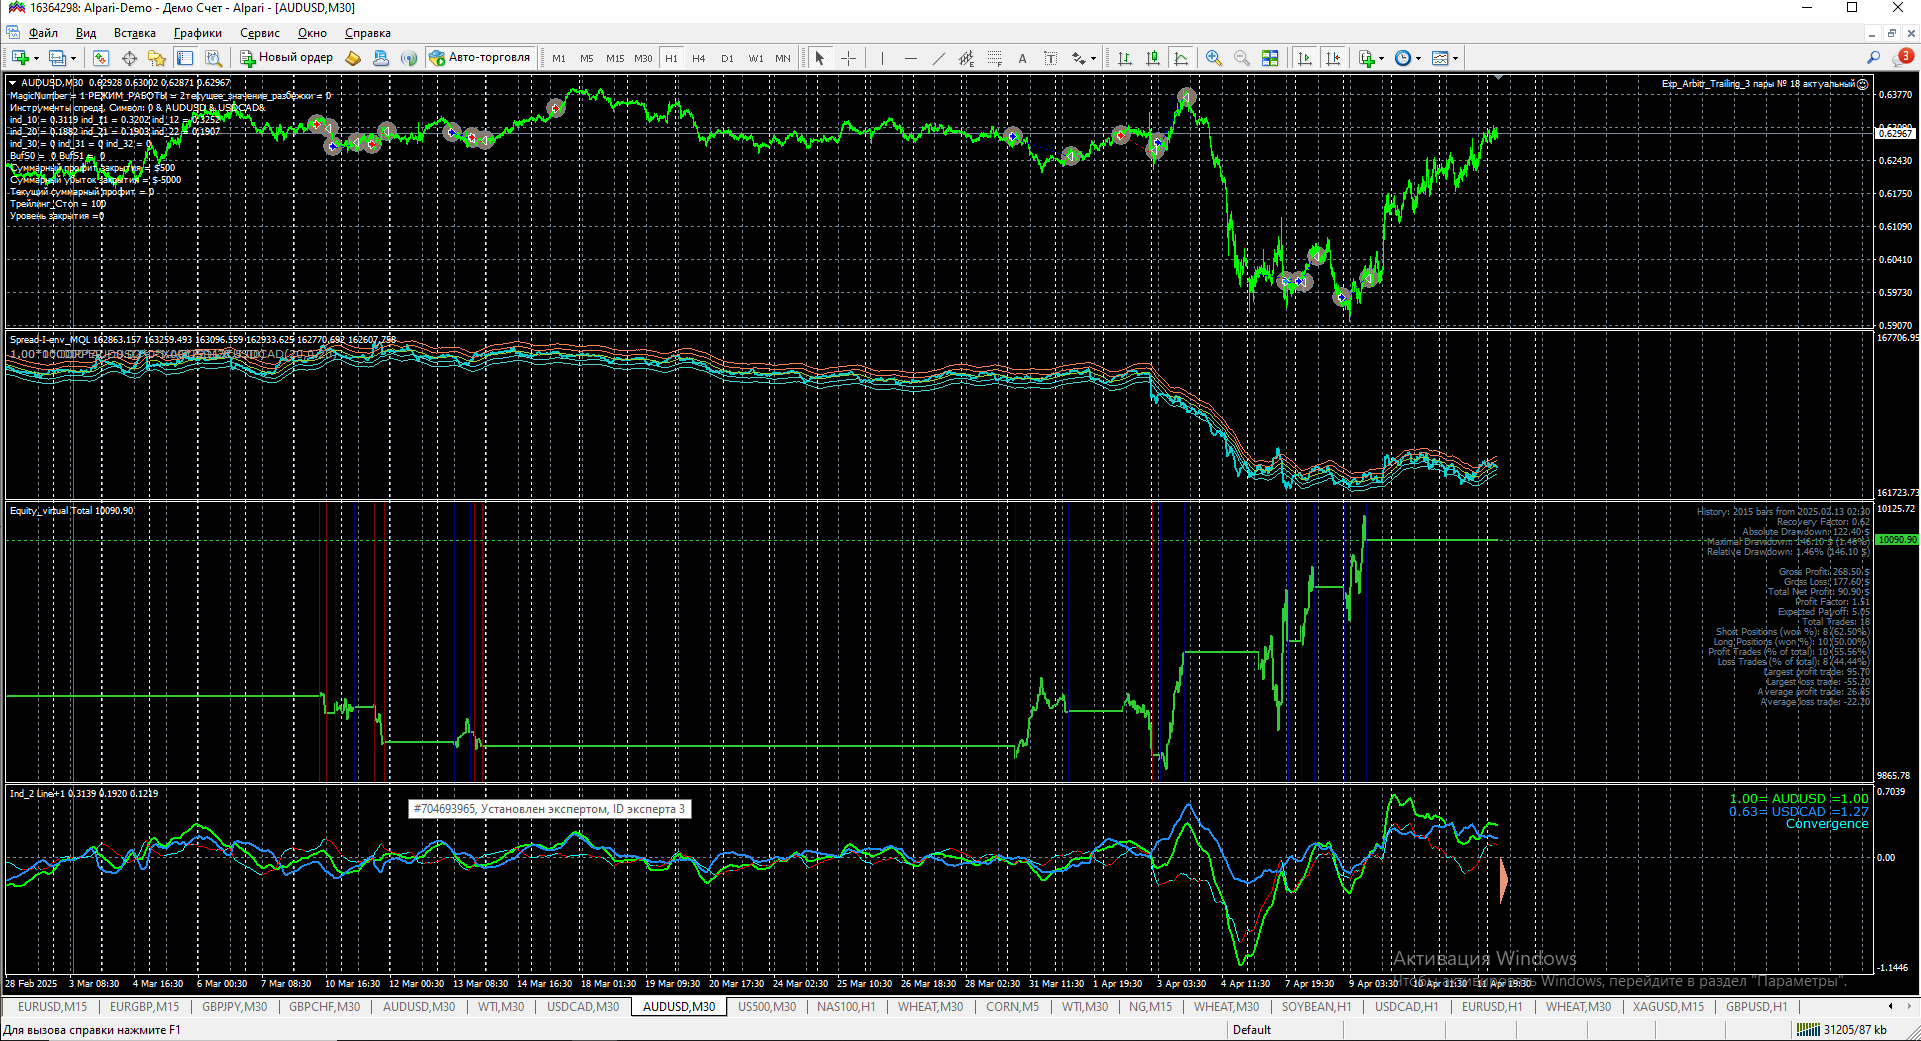Open the Вид menu
Image resolution: width=1921 pixels, height=1041 pixels.
pyautogui.click(x=86, y=33)
